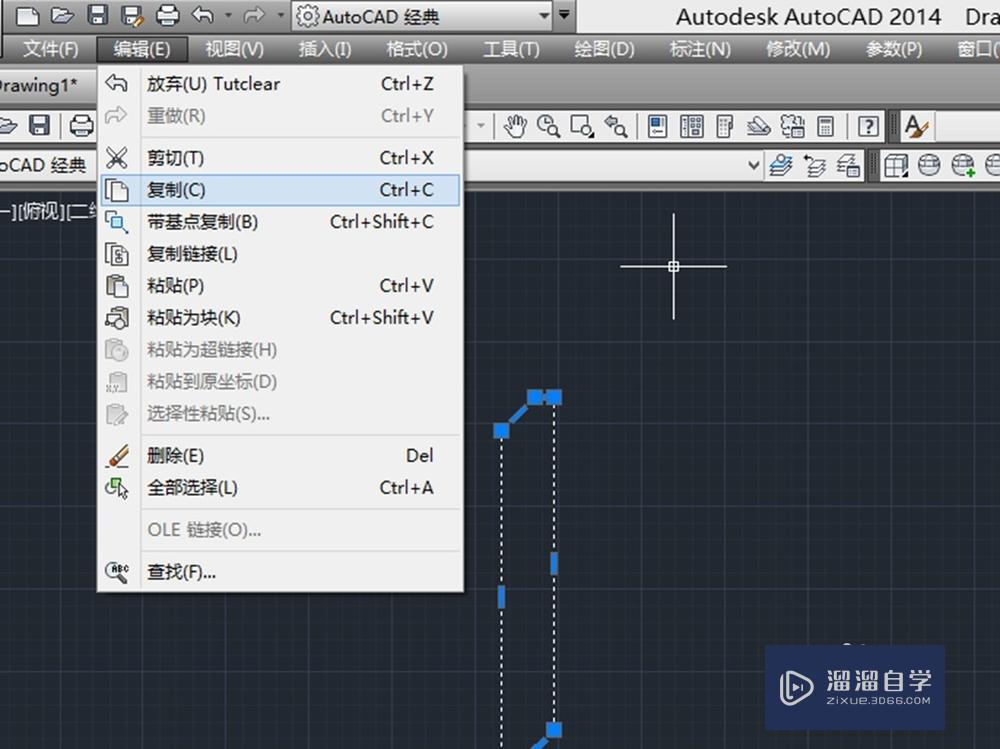Click the Save As icon with pencil
1000x749 pixels.
click(x=132, y=15)
